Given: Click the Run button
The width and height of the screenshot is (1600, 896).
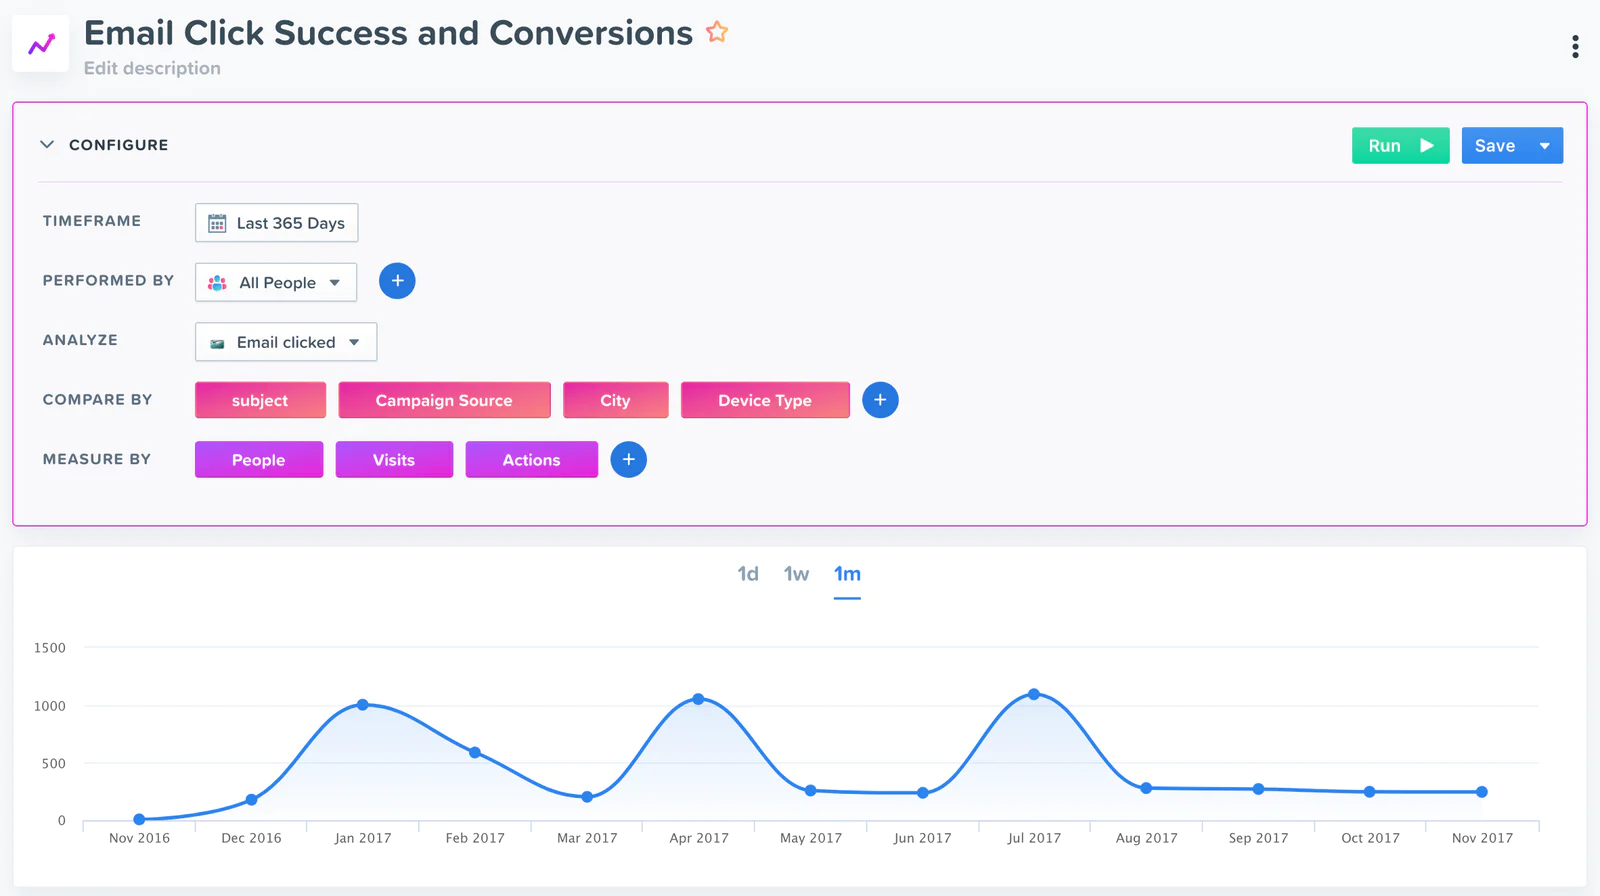Looking at the screenshot, I should tap(1400, 146).
